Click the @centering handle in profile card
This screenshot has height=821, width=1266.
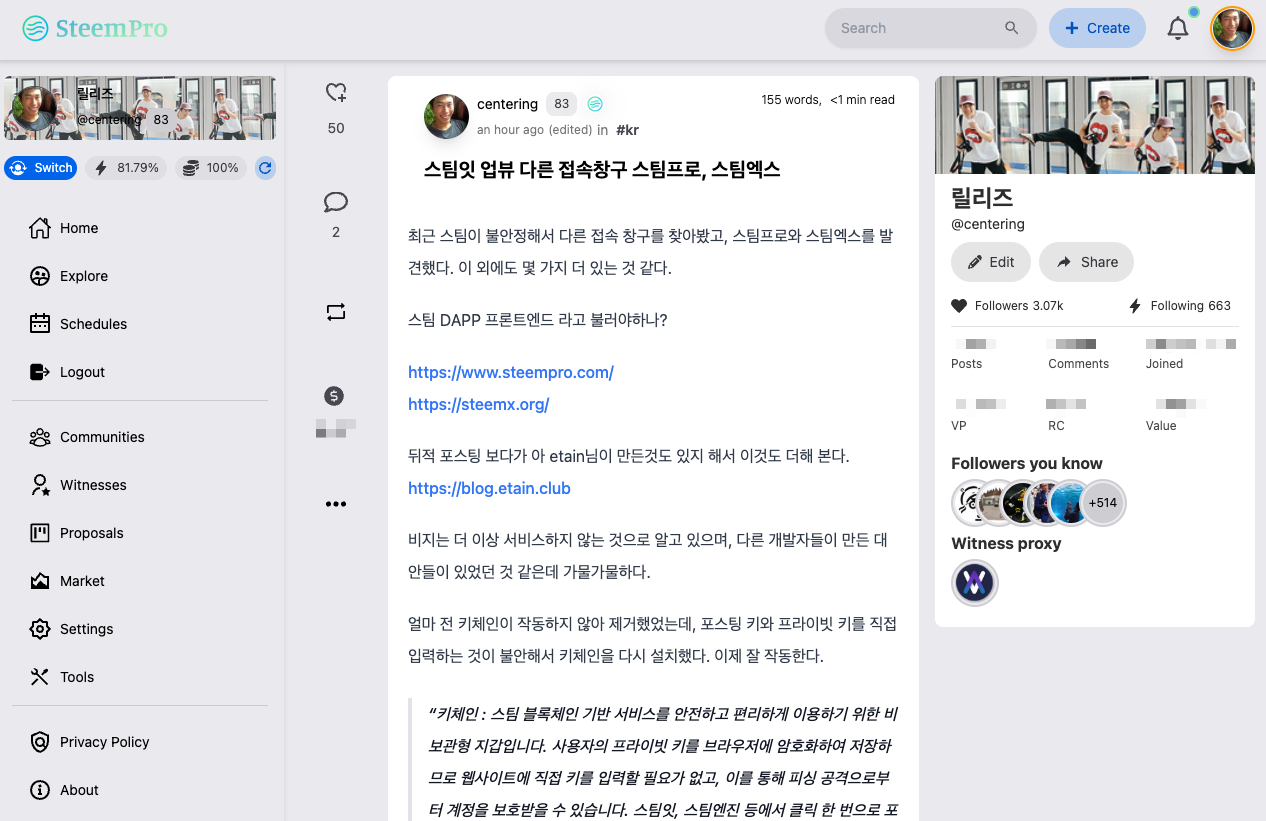tap(988, 224)
